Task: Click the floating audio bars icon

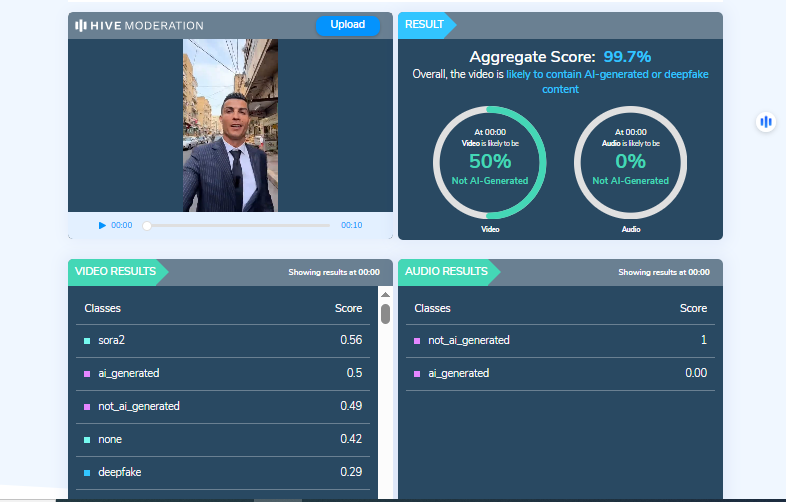Action: (766, 122)
